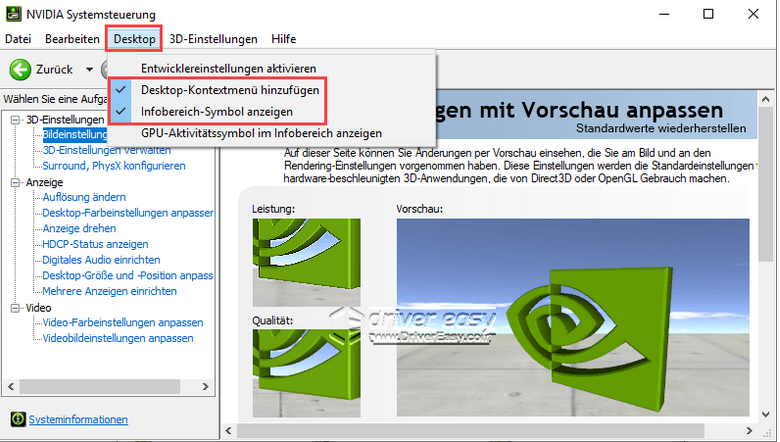Select the Anzeige tree heading
The height and width of the screenshot is (442, 780).
(x=44, y=182)
